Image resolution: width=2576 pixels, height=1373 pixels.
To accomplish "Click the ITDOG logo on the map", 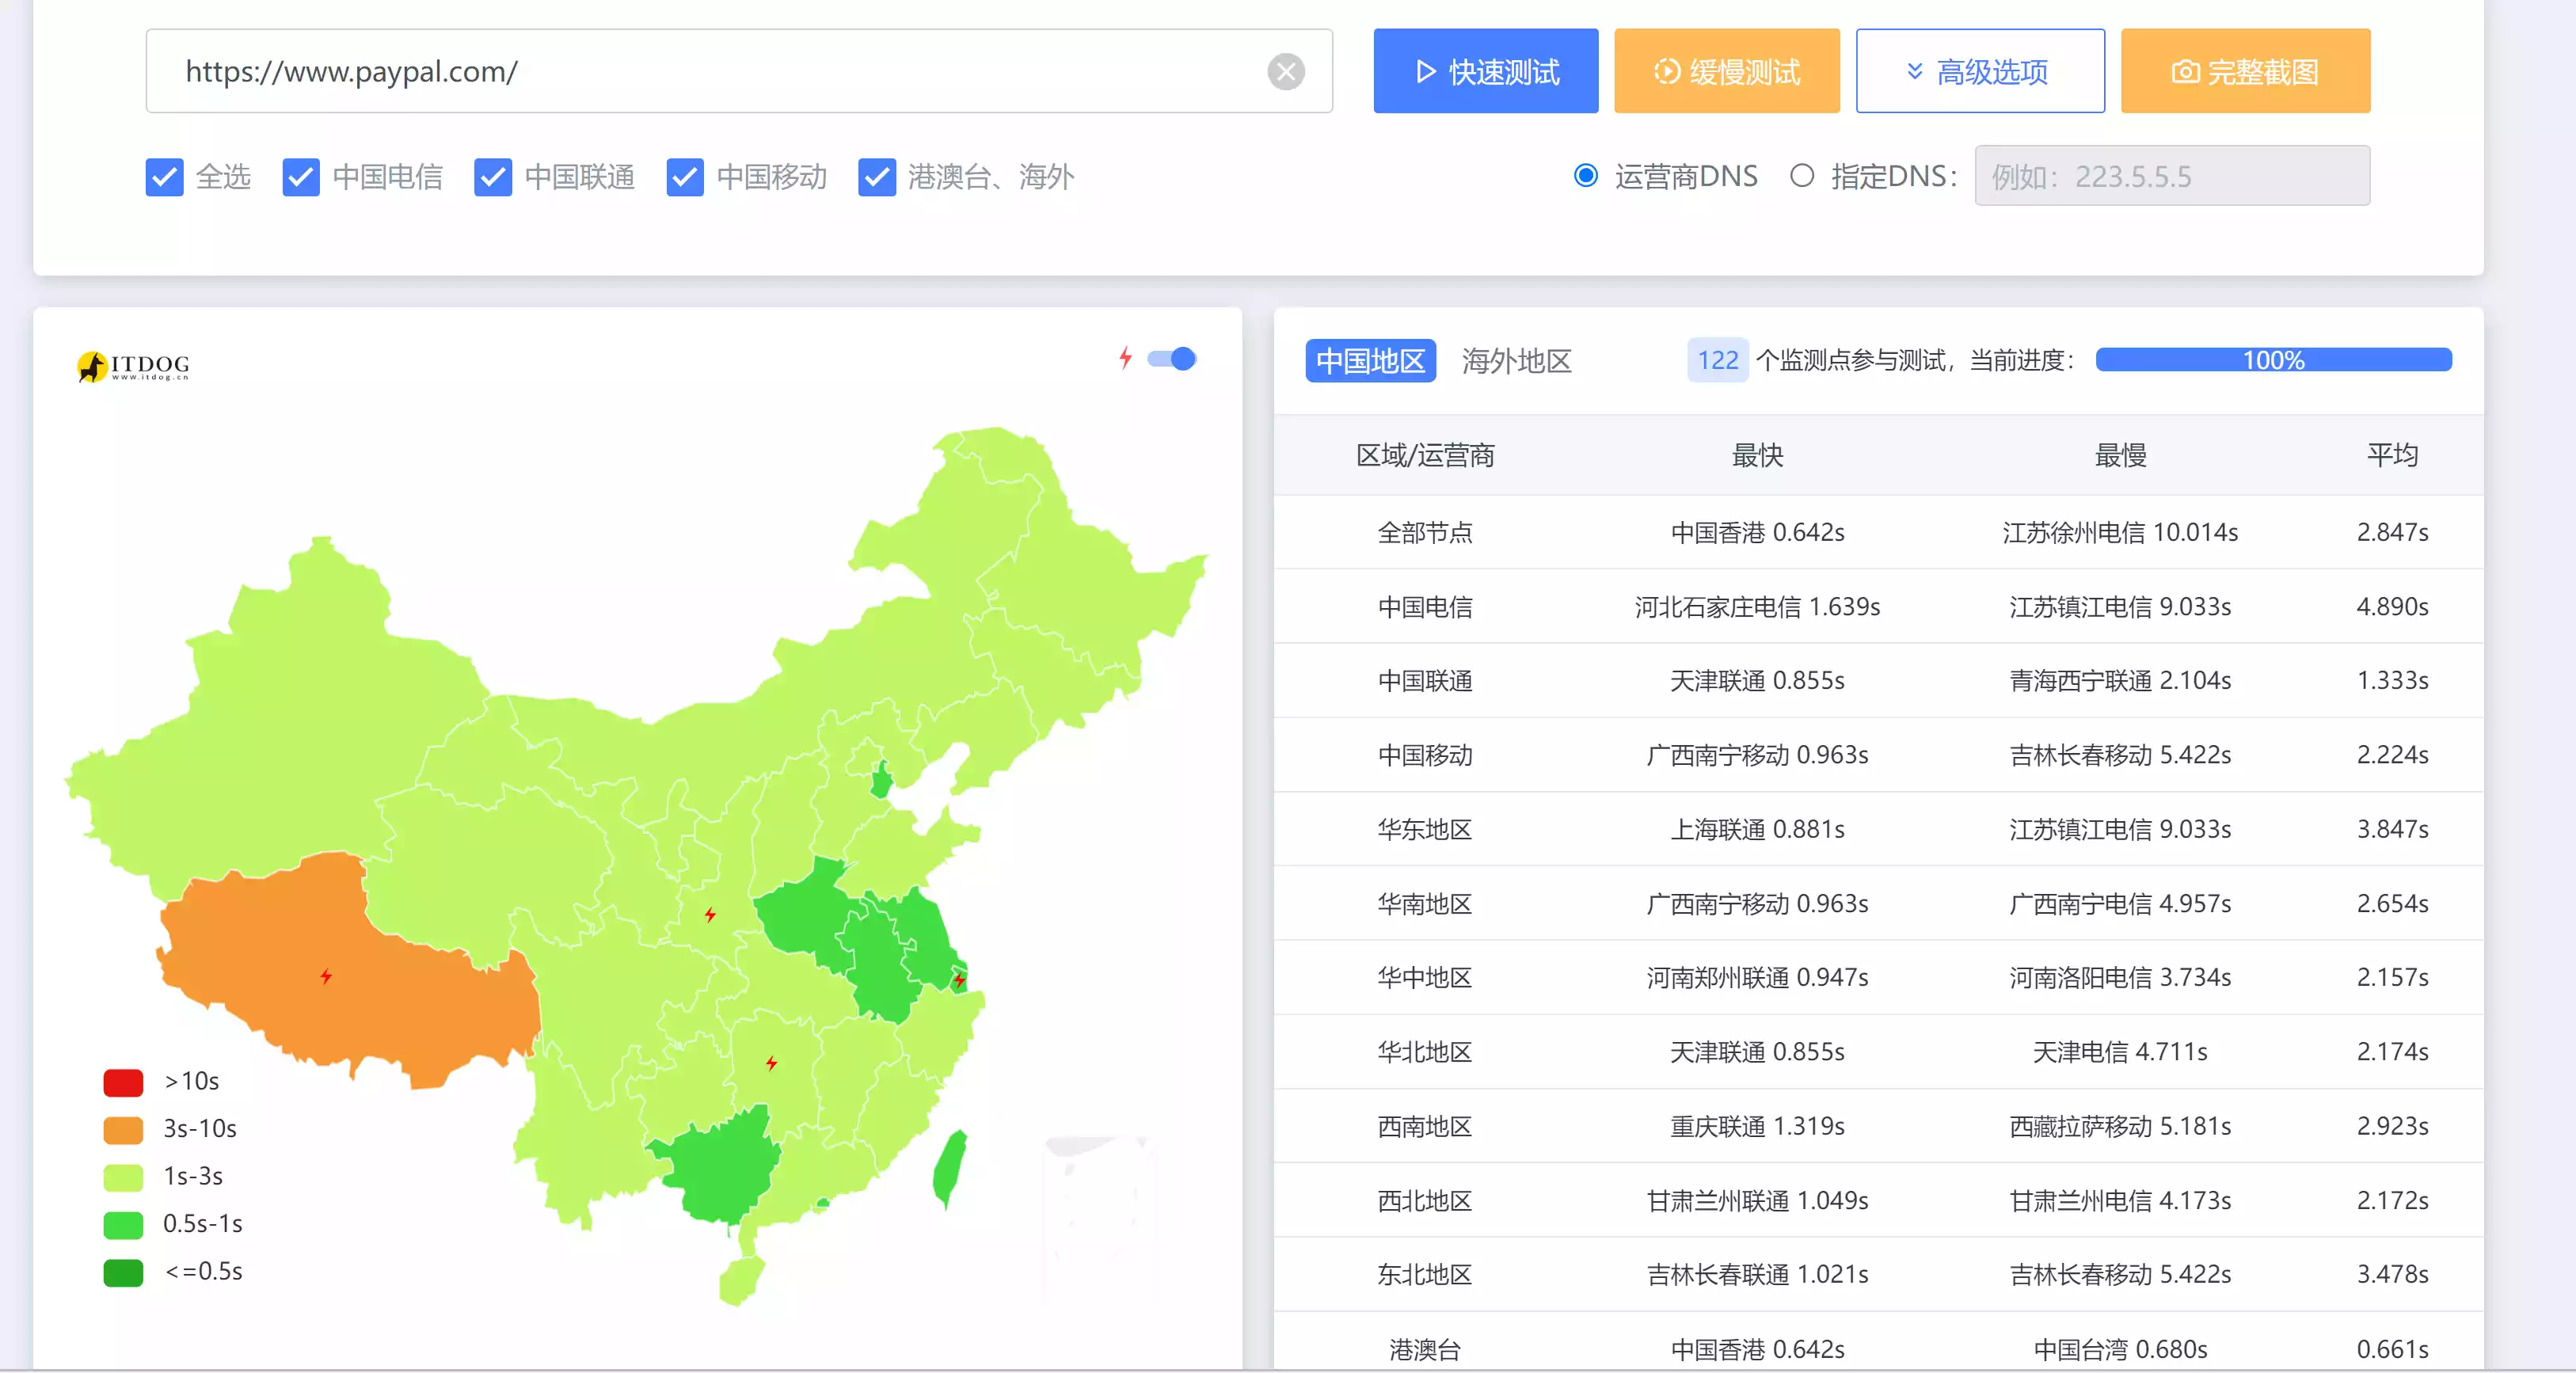I will click(133, 366).
